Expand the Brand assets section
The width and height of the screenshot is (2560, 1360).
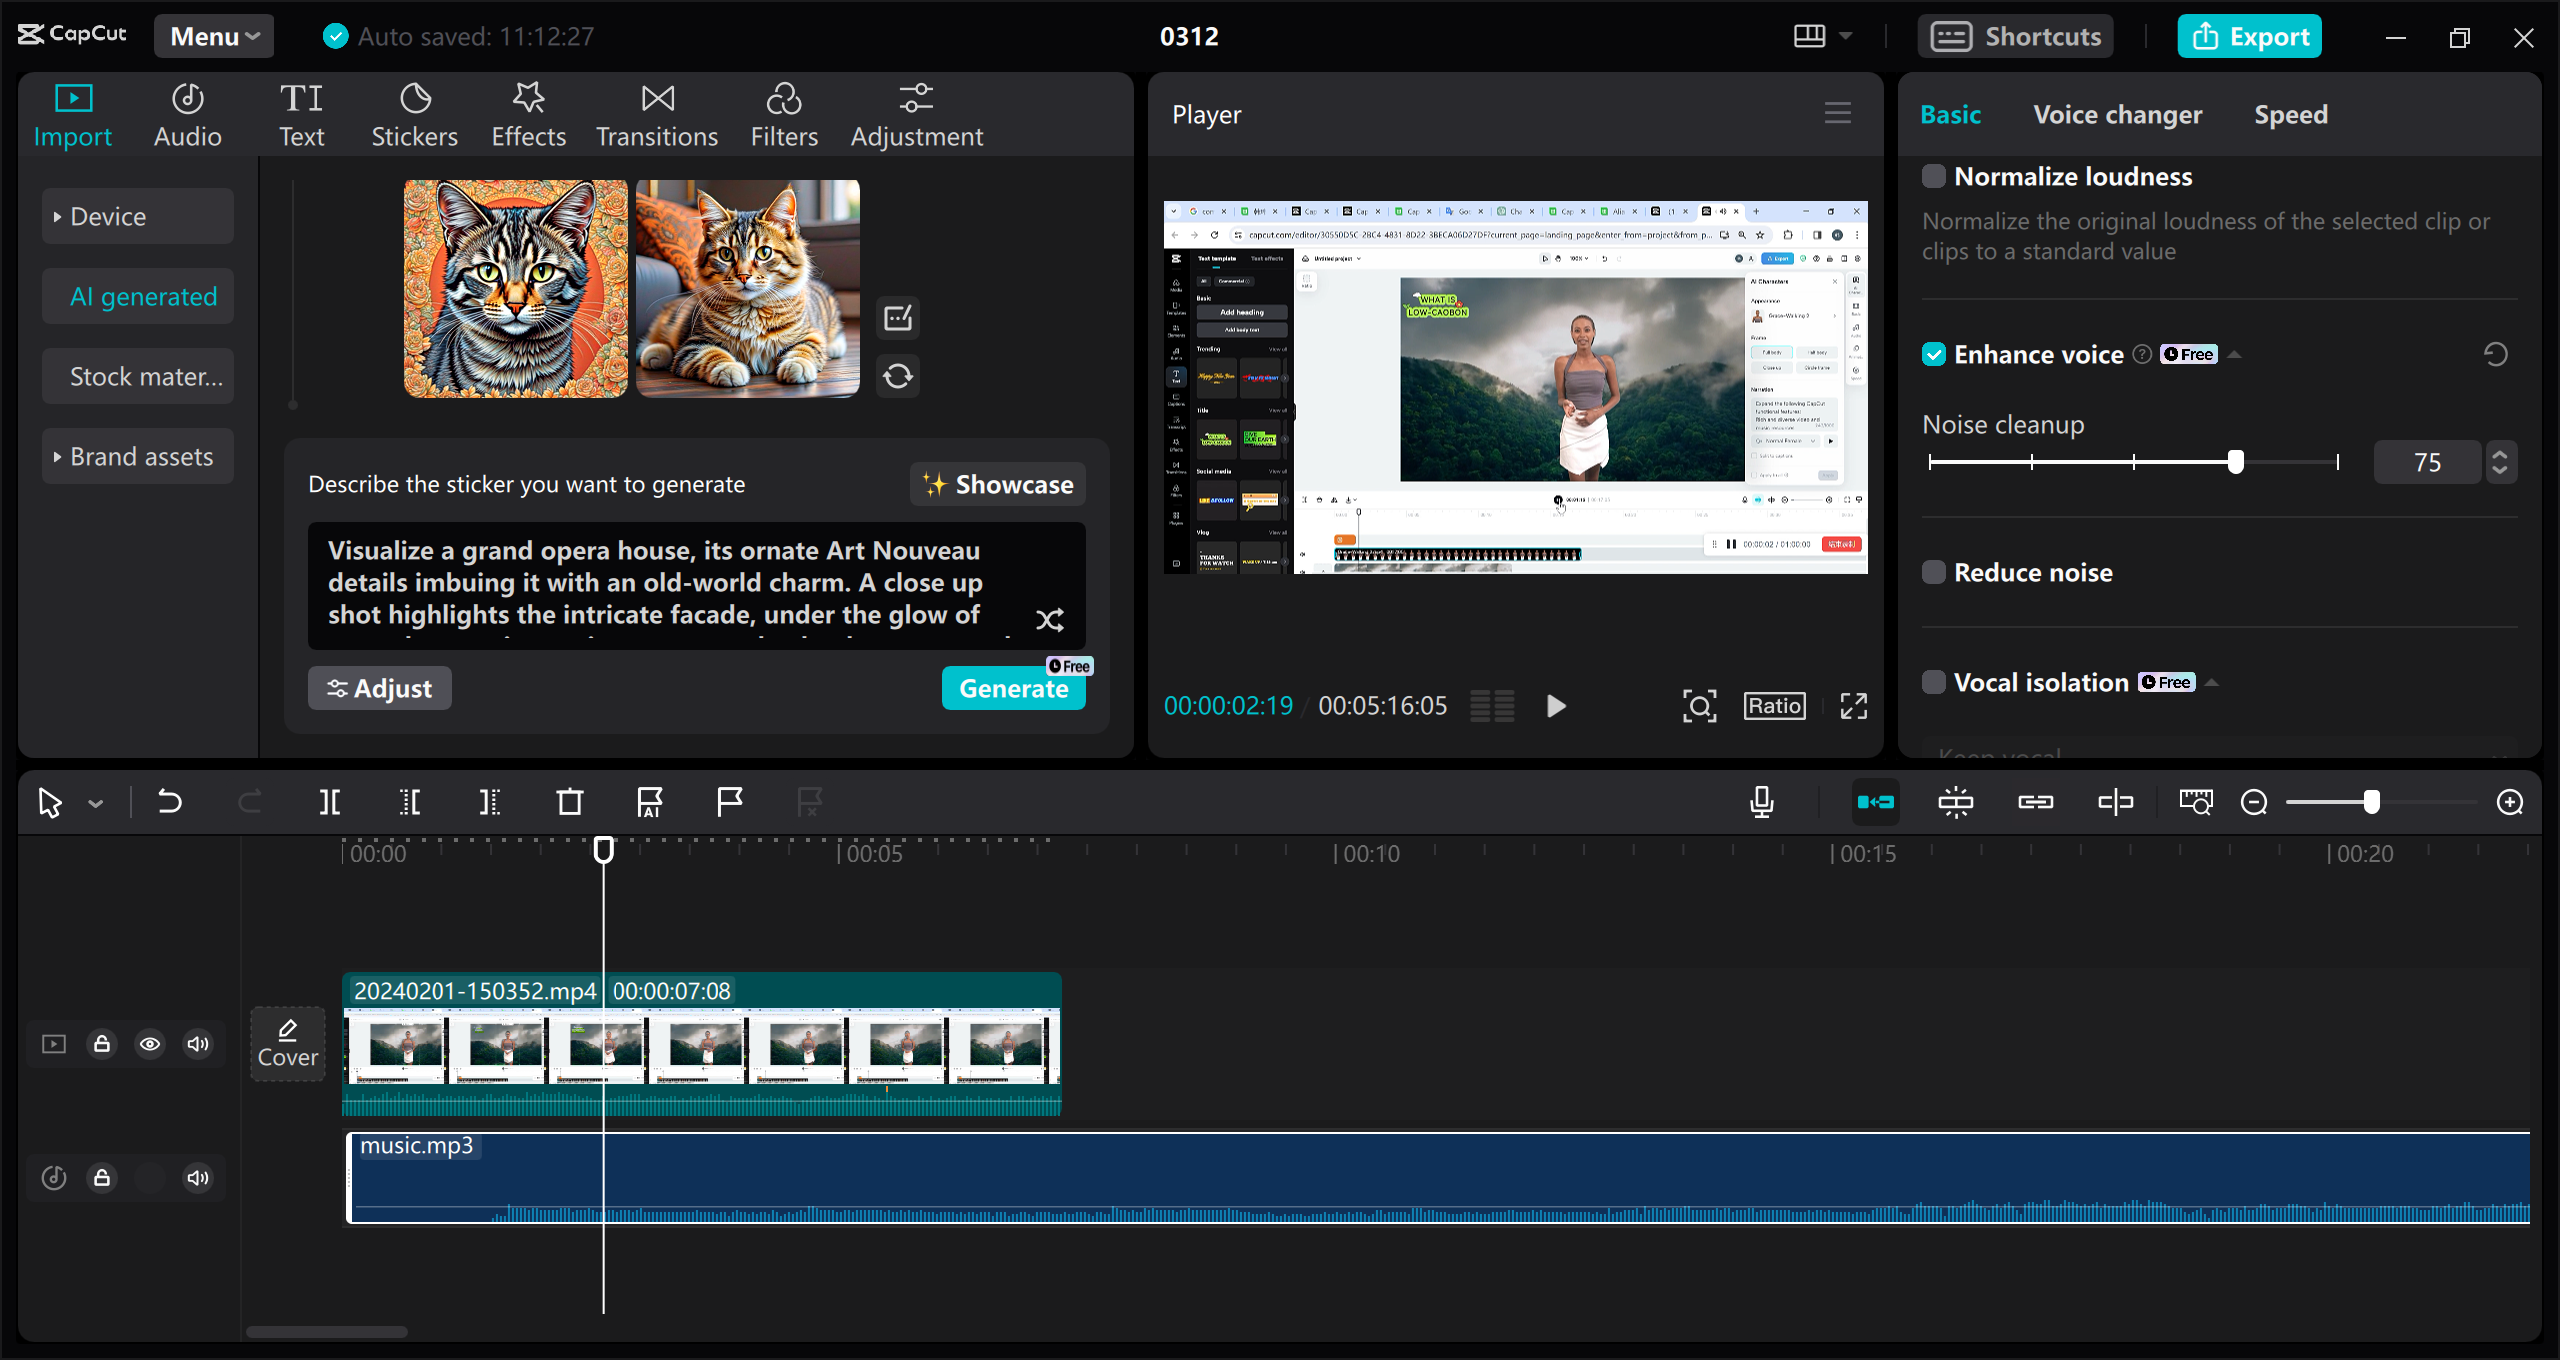137,456
